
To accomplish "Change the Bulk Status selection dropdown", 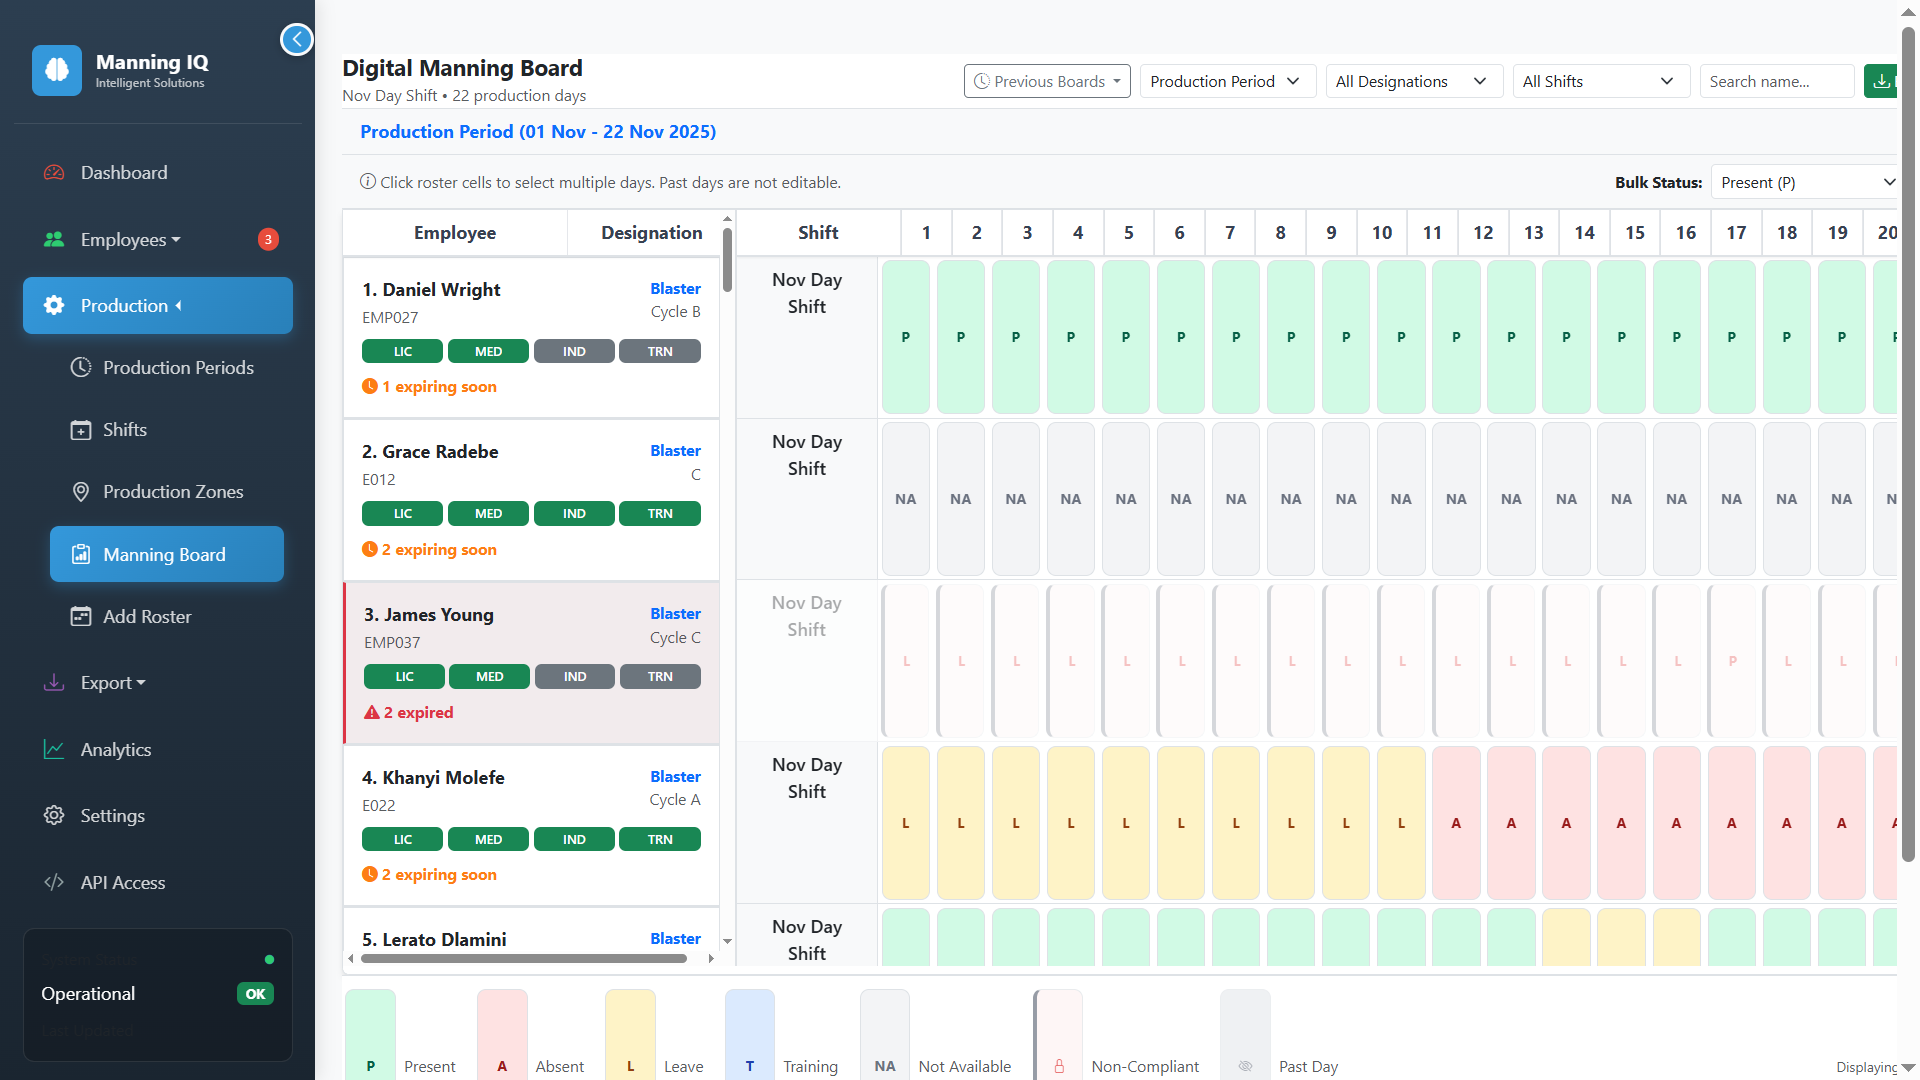I will (x=1804, y=182).
